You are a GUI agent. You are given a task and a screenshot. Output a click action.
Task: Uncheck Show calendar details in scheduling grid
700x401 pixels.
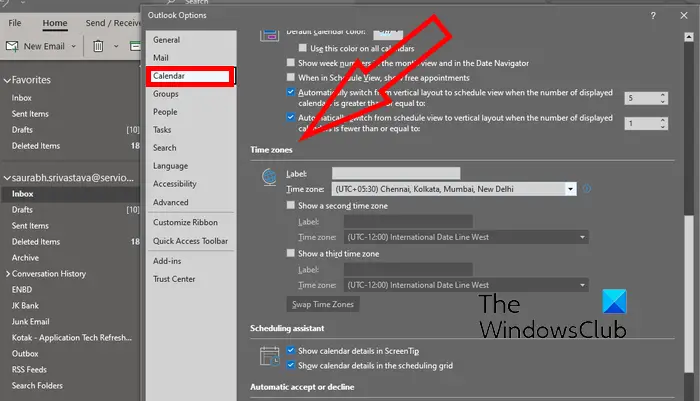[291, 365]
